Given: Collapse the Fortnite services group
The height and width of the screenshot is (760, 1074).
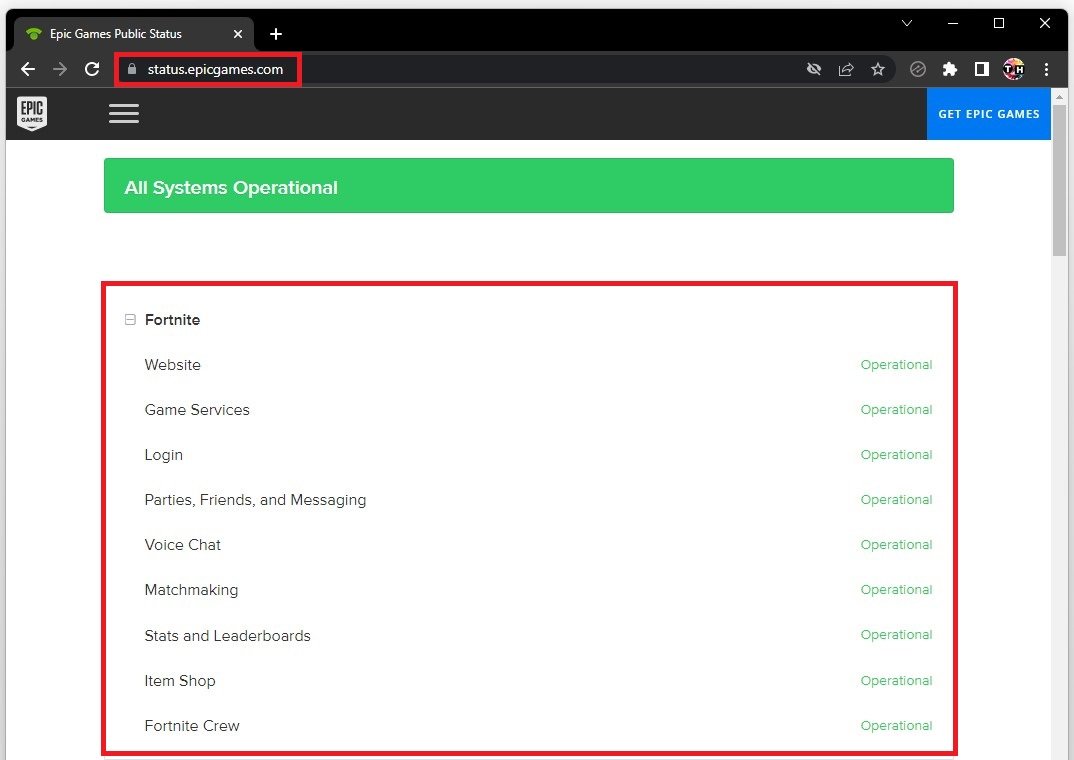Looking at the screenshot, I should [x=130, y=320].
